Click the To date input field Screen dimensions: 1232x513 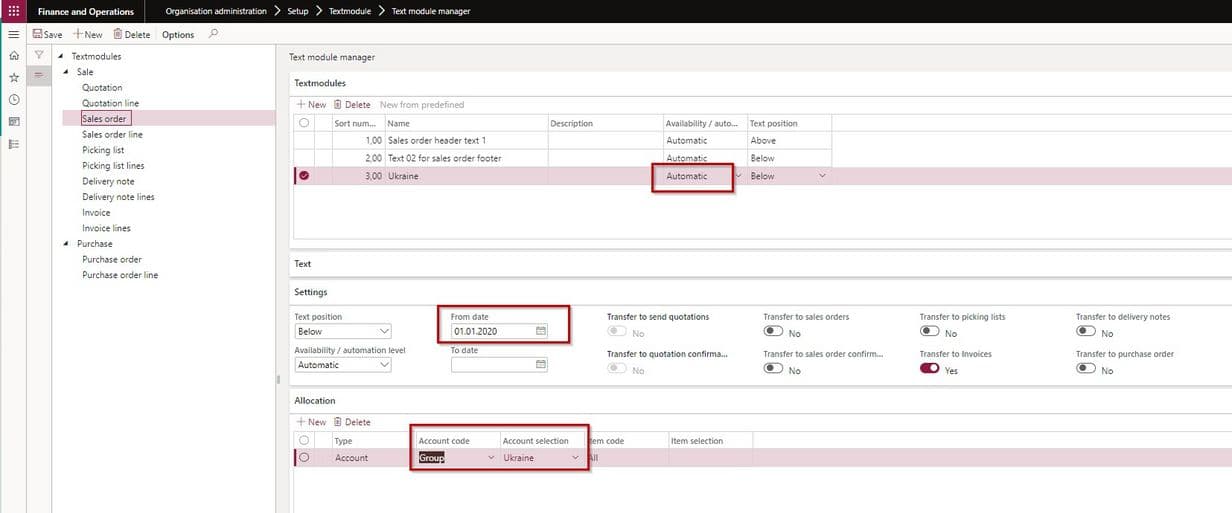492,365
